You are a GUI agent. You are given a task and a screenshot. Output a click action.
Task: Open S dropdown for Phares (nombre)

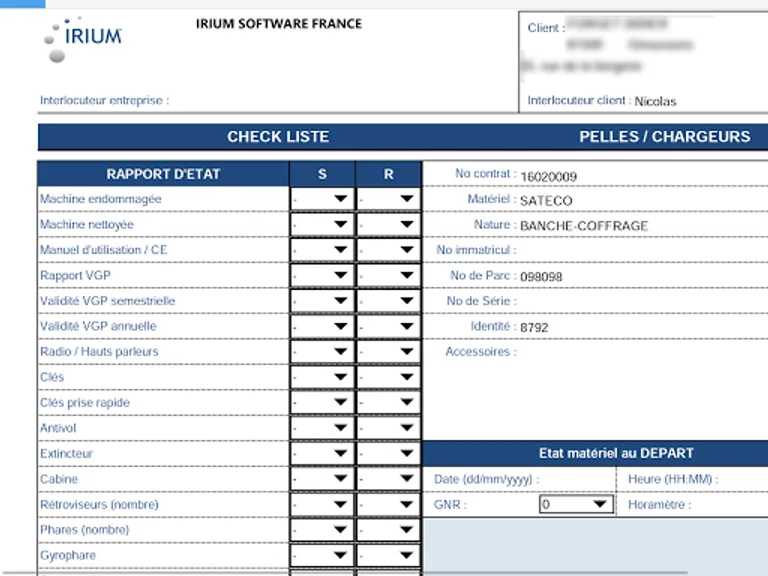click(322, 530)
